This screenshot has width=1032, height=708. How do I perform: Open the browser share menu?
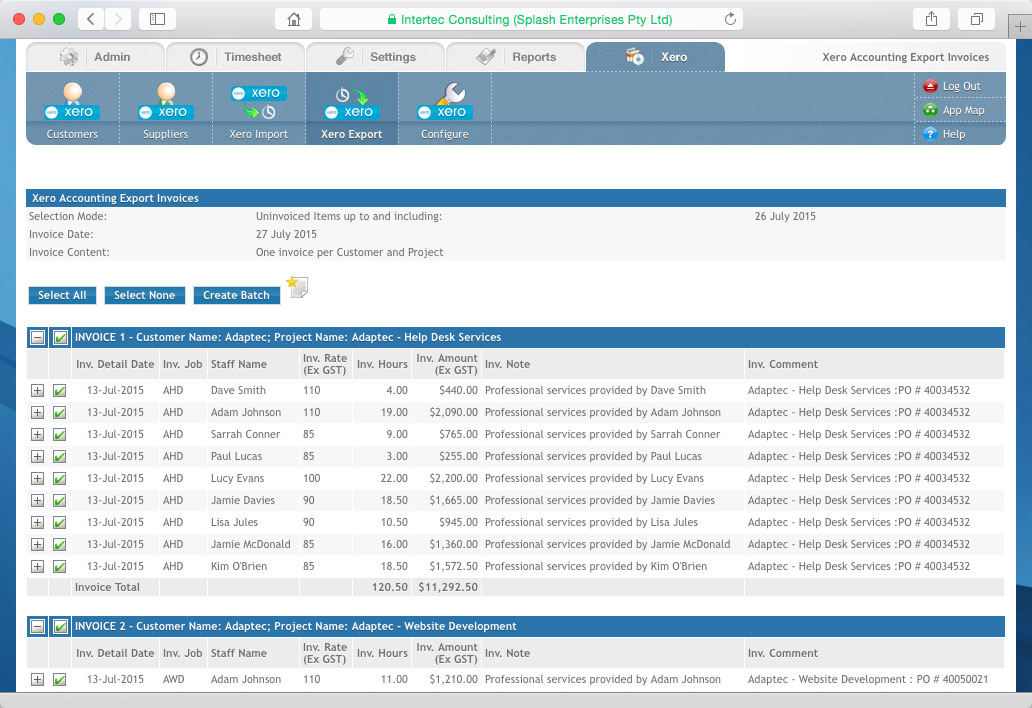[931, 19]
